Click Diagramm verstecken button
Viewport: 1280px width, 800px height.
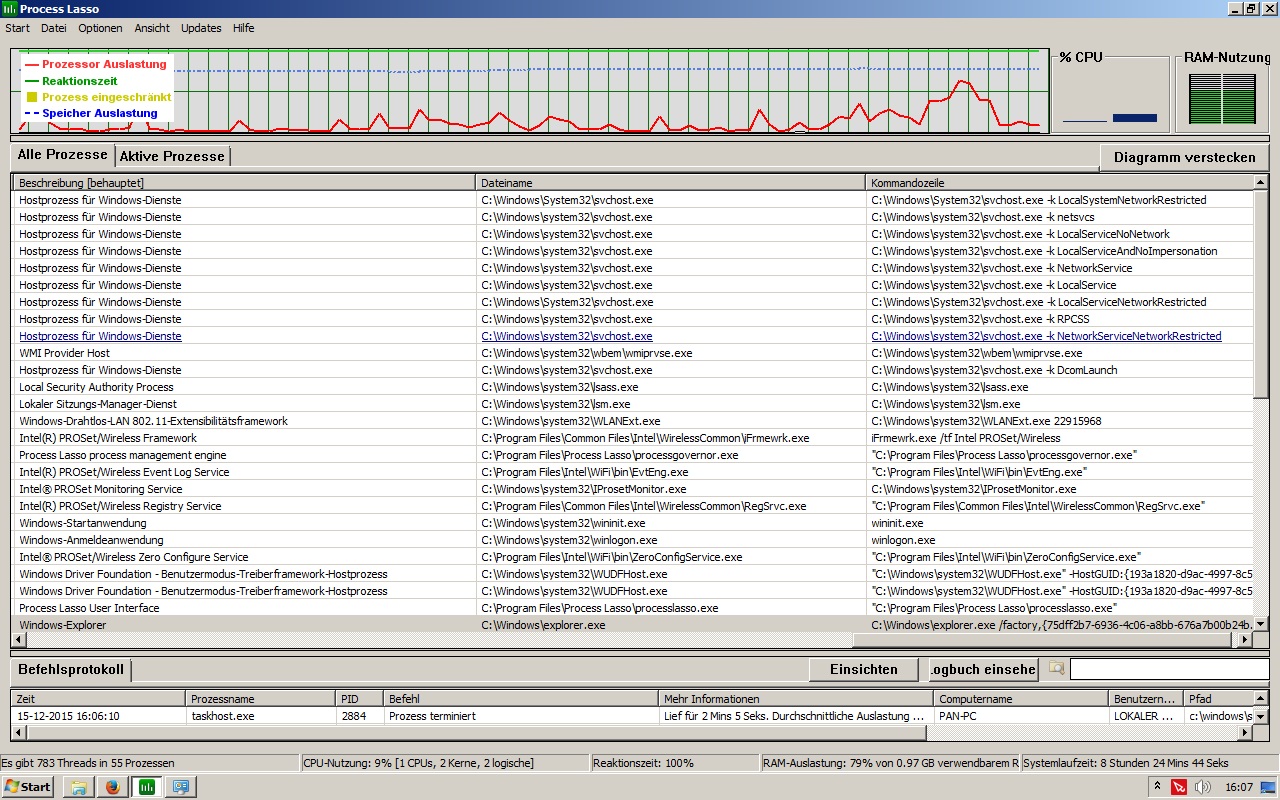pos(1184,158)
